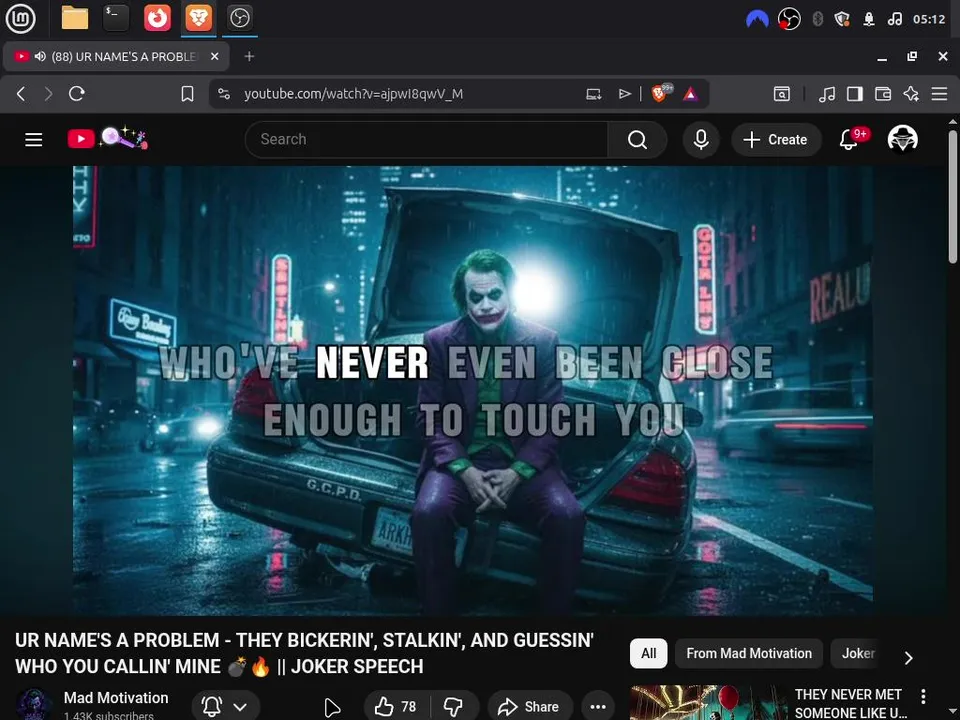Go back to the previous page
Image resolution: width=960 pixels, height=720 pixels.
point(21,94)
